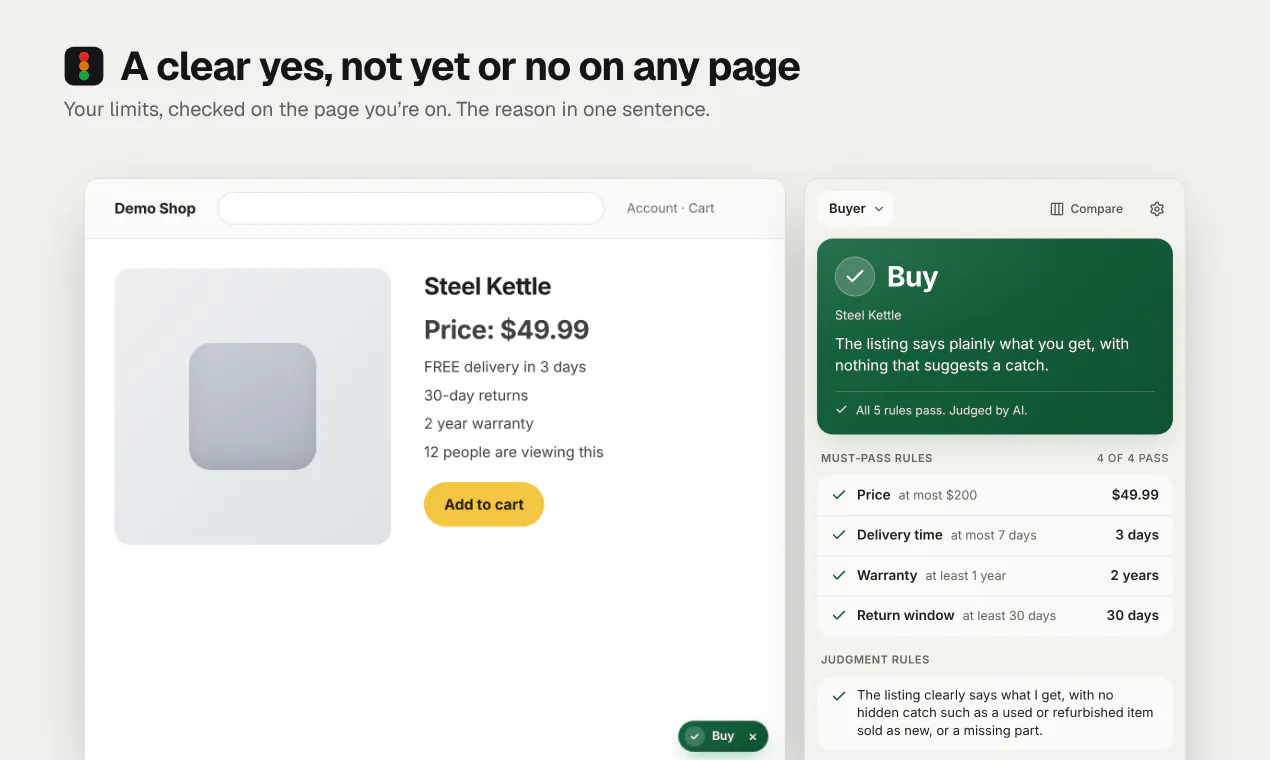This screenshot has height=760, width=1270.
Task: Dismiss the floating Buy pill with X
Action: (753, 737)
